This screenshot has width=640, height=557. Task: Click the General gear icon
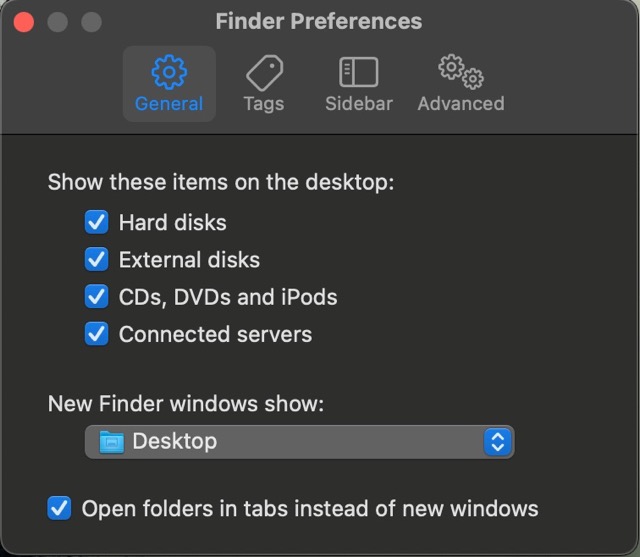click(169, 71)
